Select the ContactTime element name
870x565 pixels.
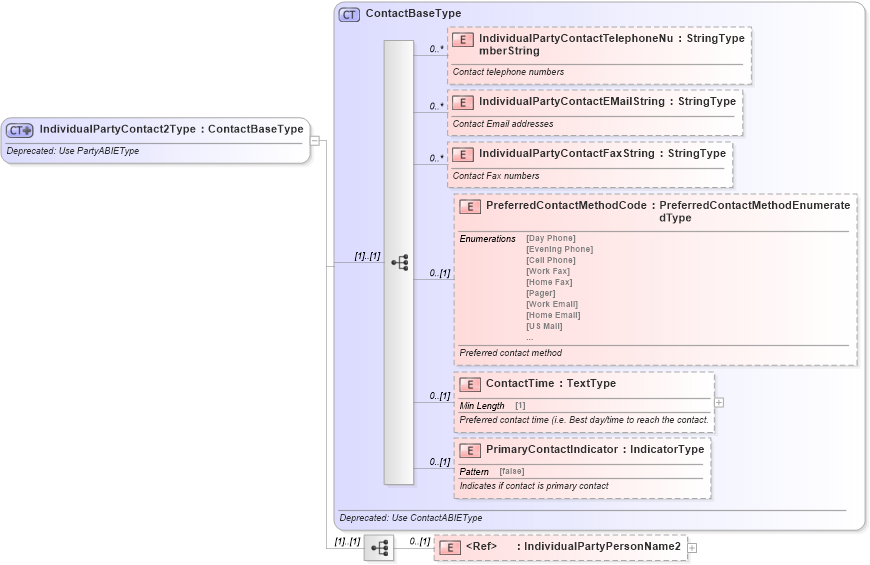520,384
